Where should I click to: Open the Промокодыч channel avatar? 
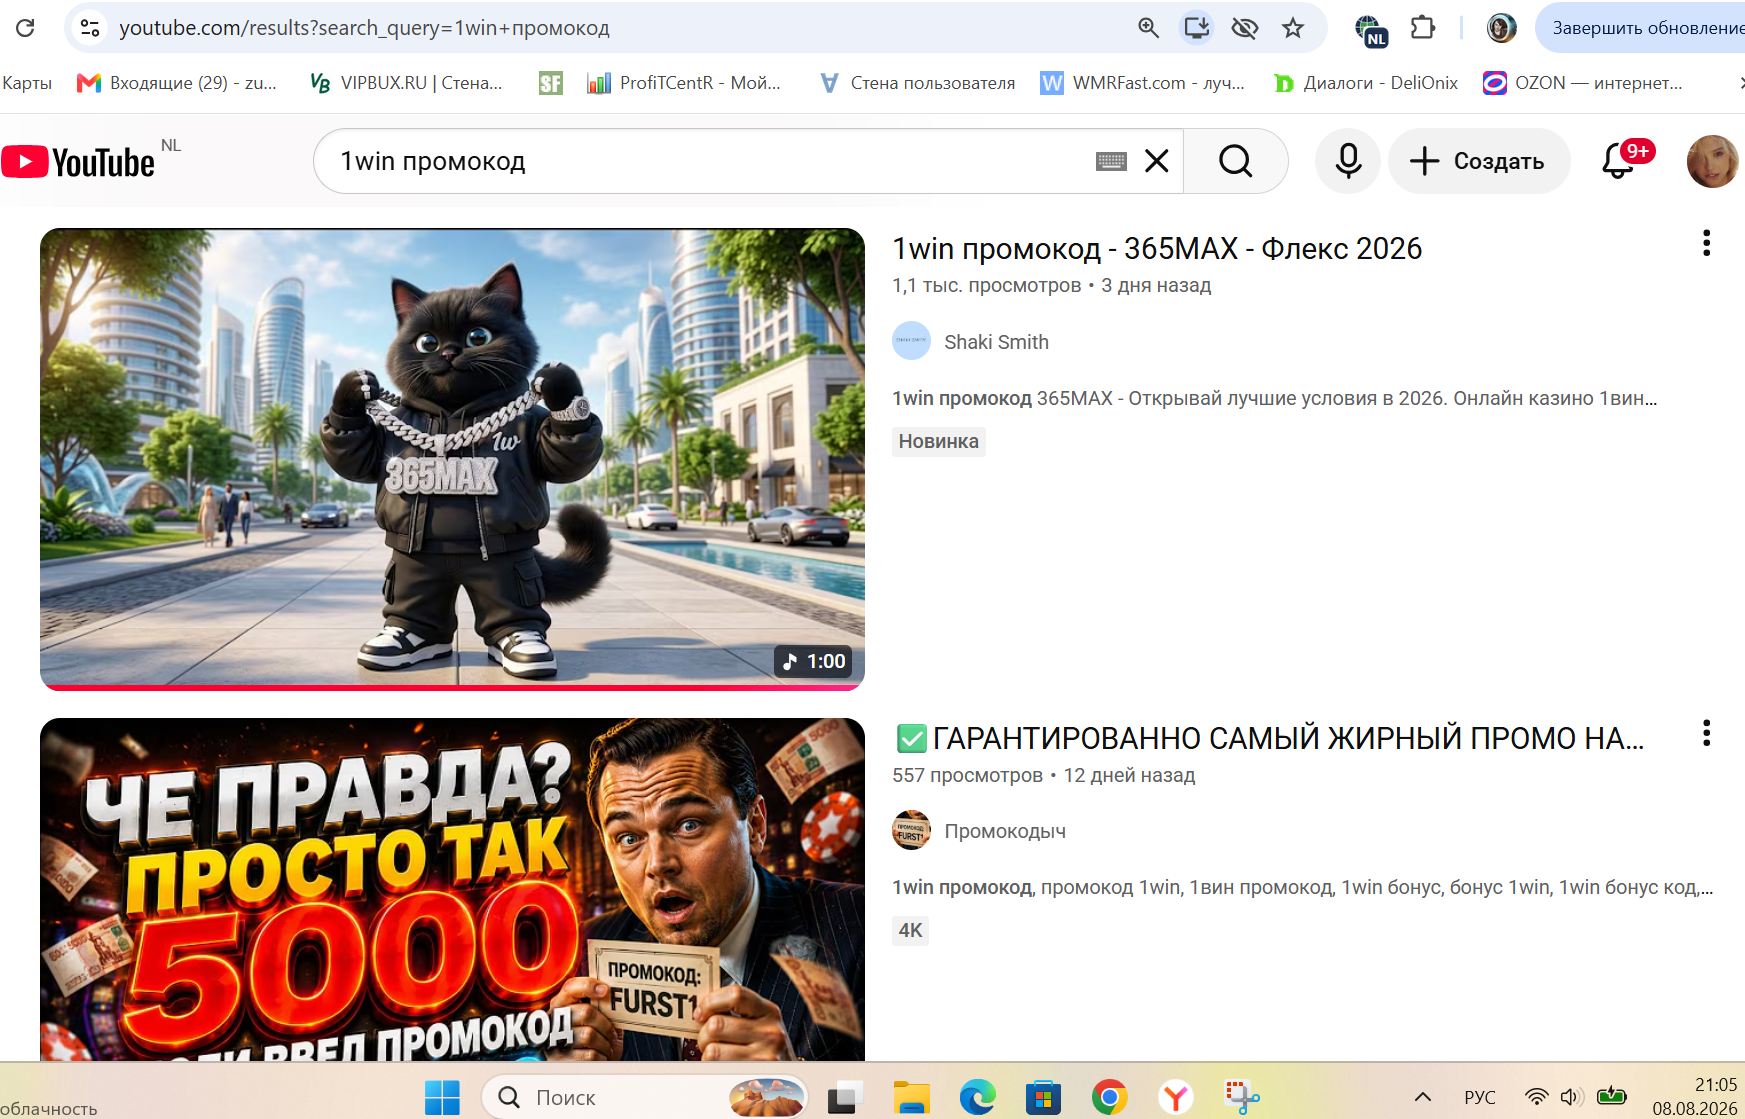911,830
